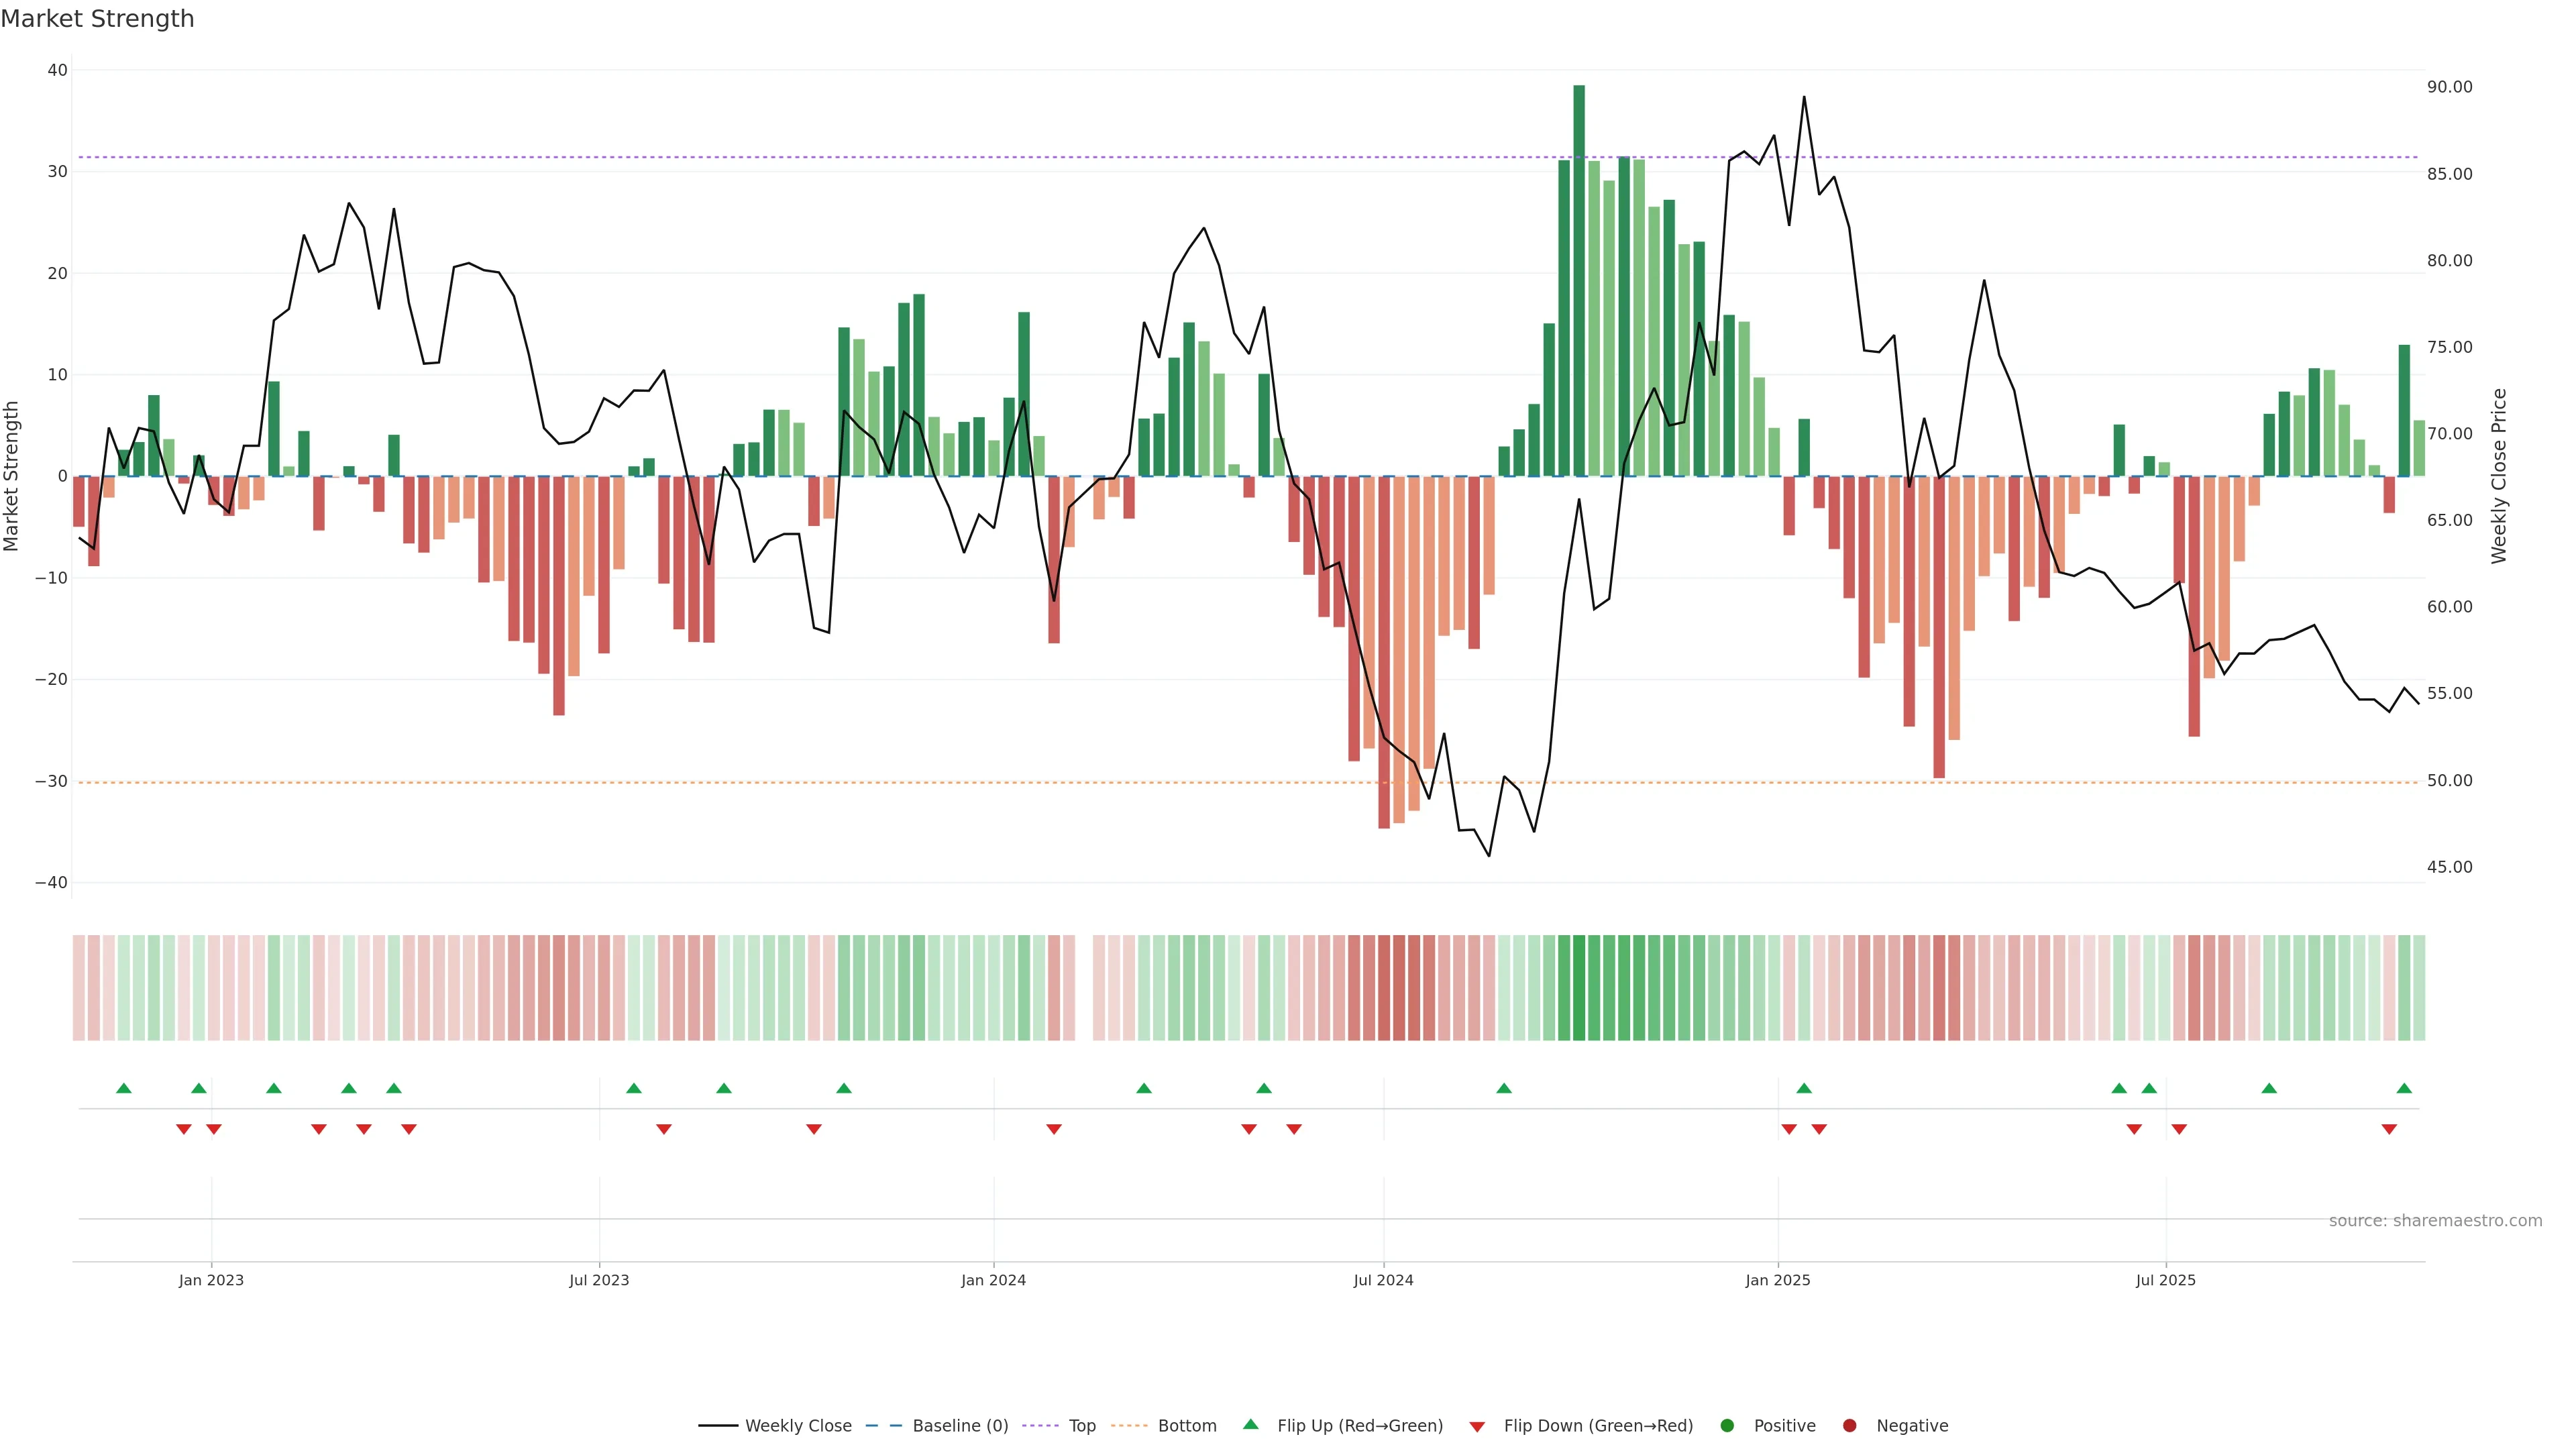Click the Weekly Close Price axis title
Screen dimensions: 2576x1449
(x=2499, y=476)
